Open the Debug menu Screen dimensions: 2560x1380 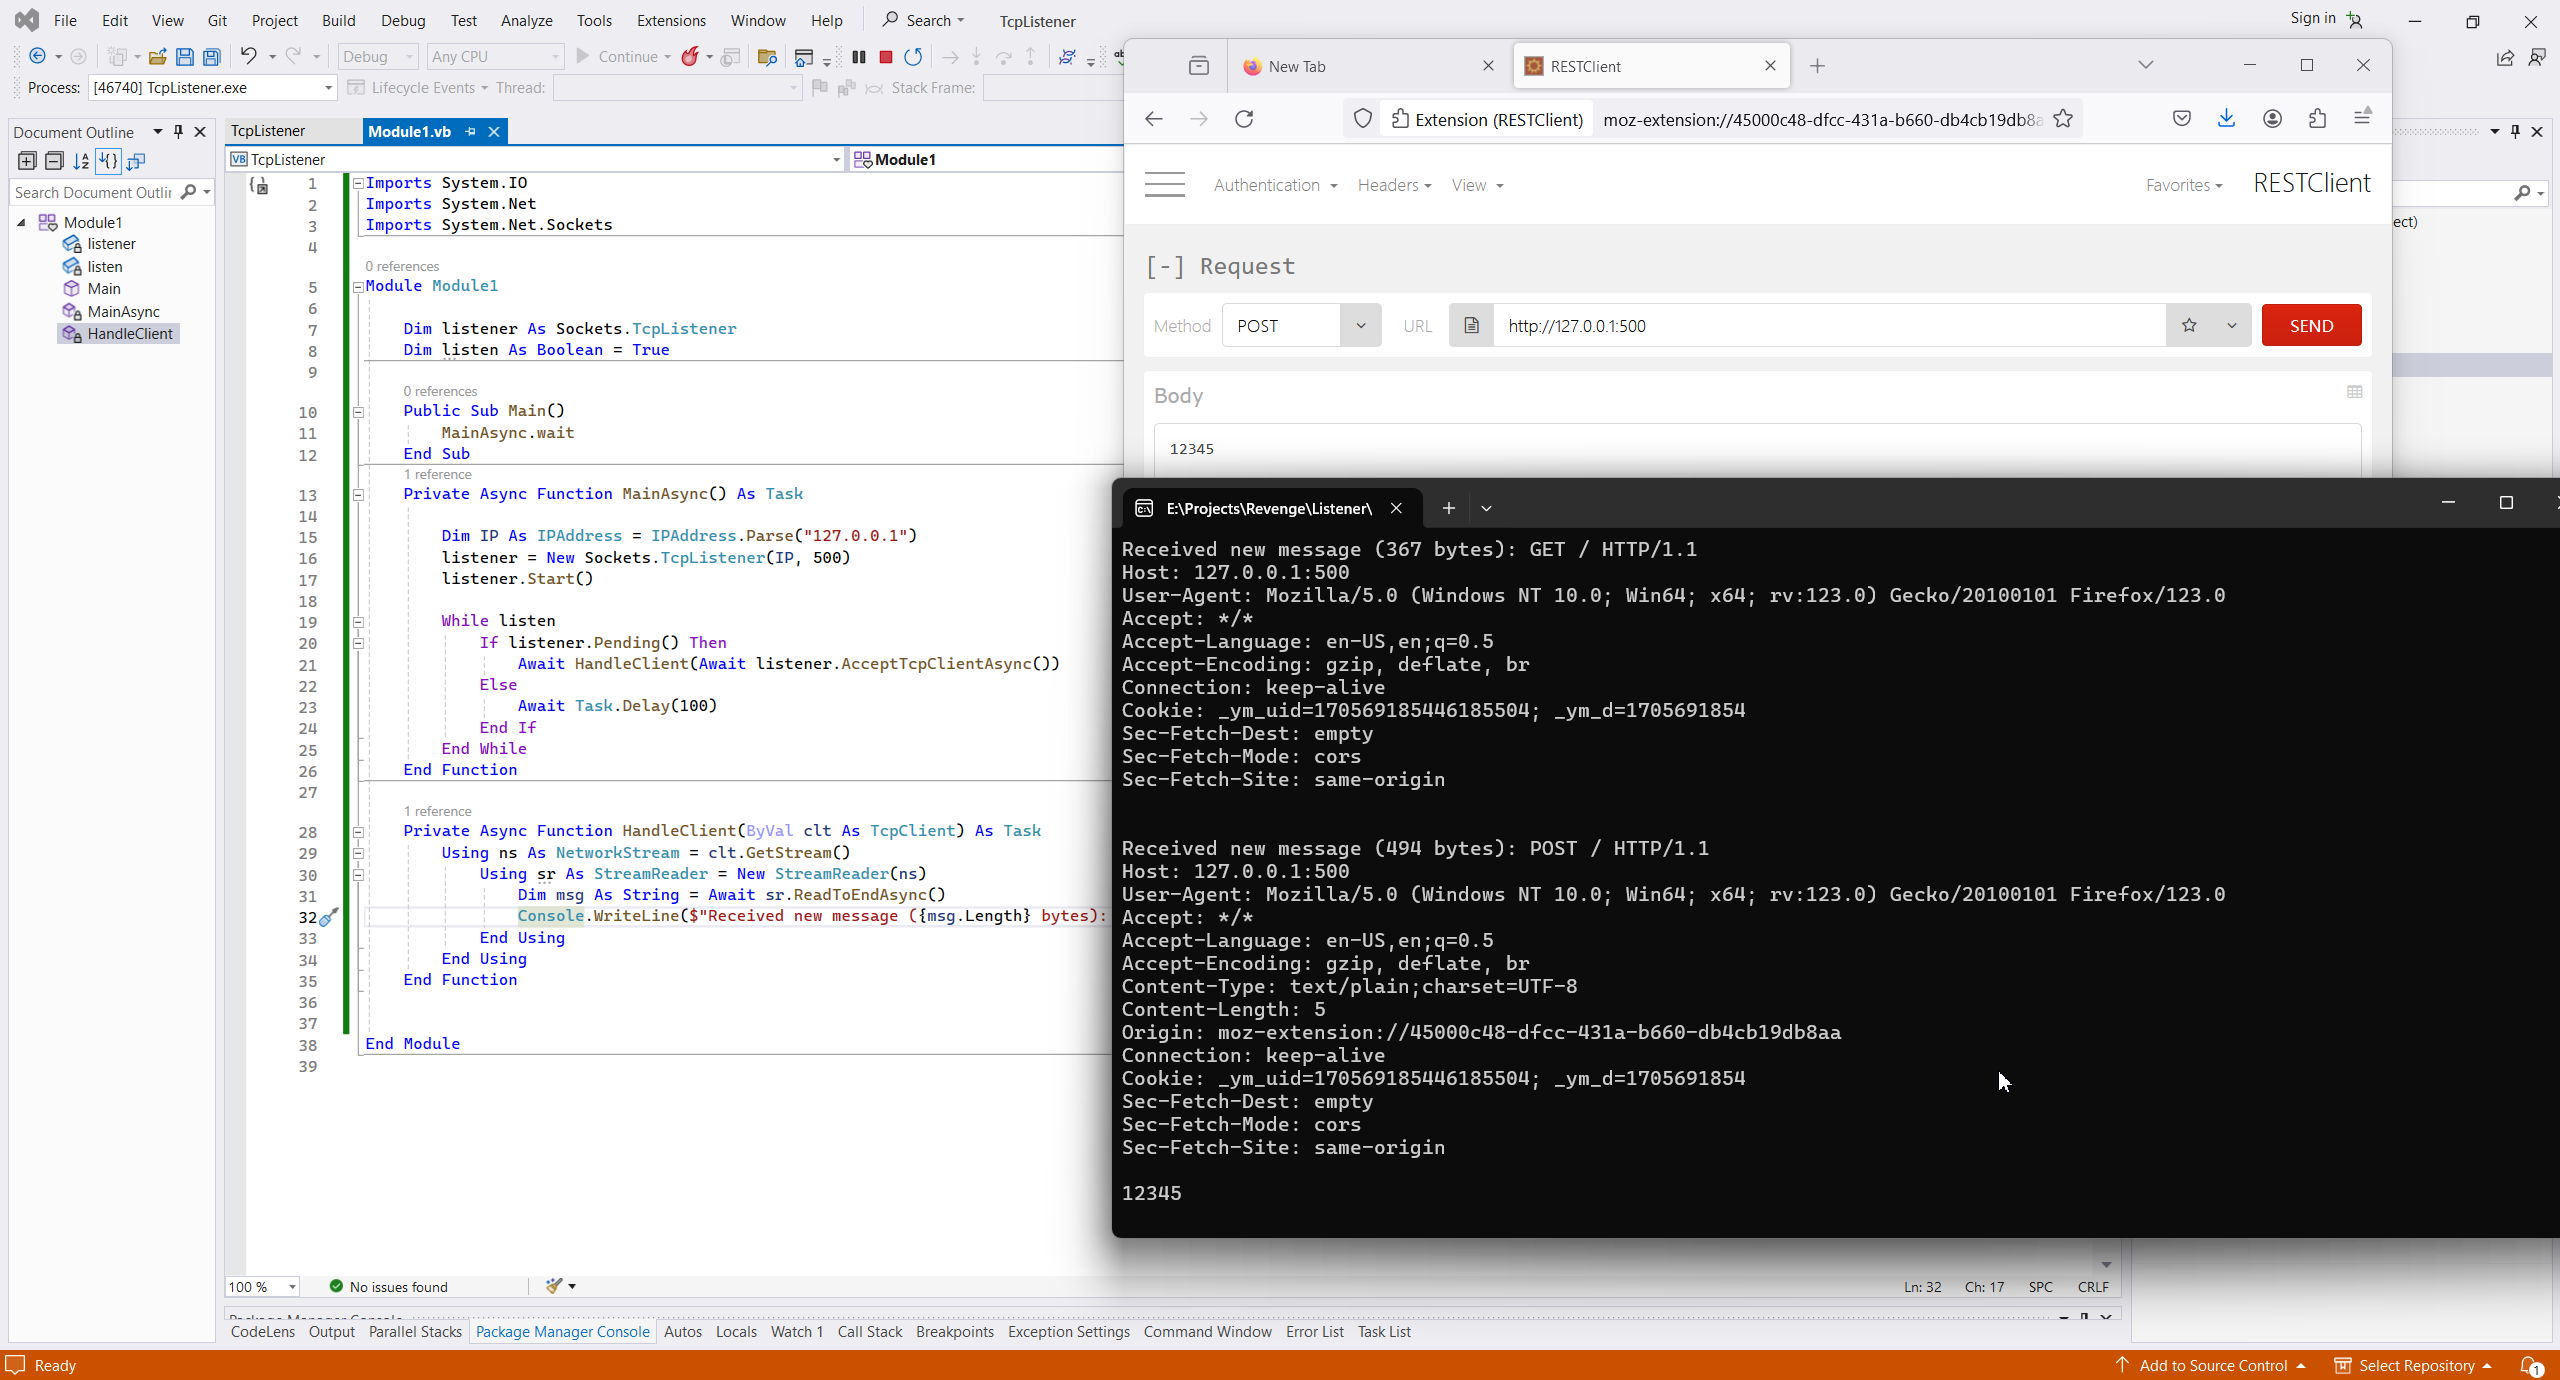[x=402, y=20]
